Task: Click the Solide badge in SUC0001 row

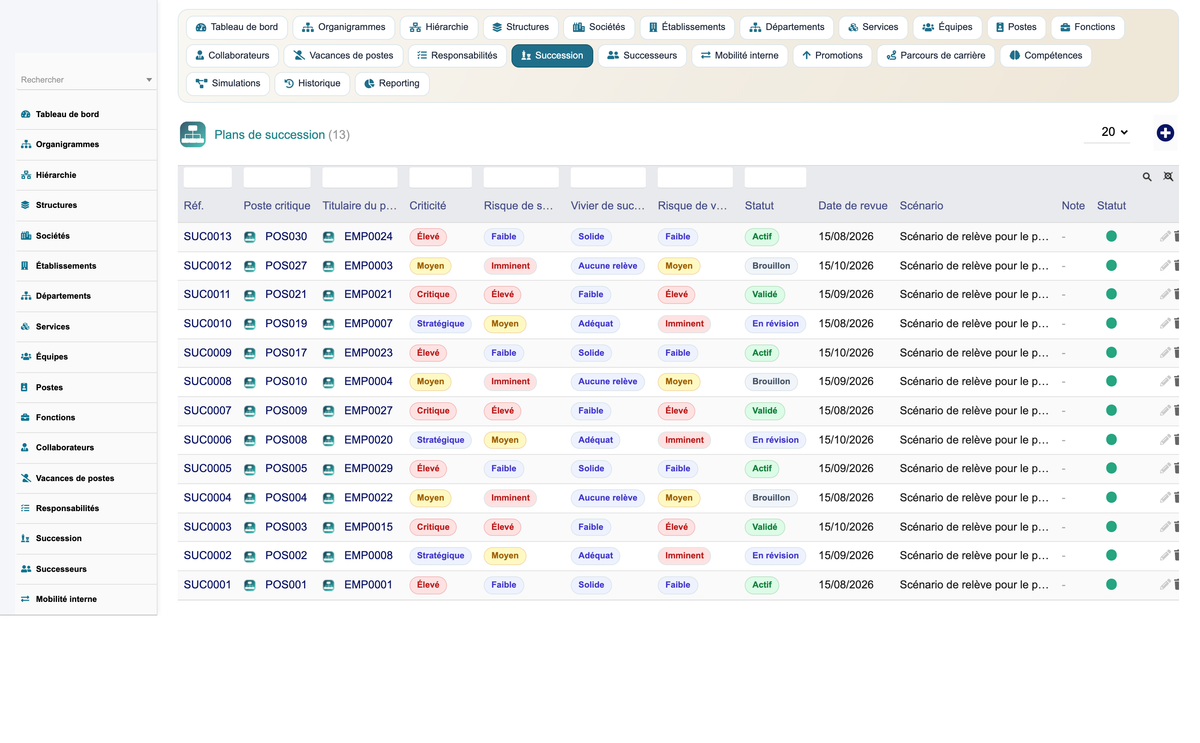Action: 591,585
